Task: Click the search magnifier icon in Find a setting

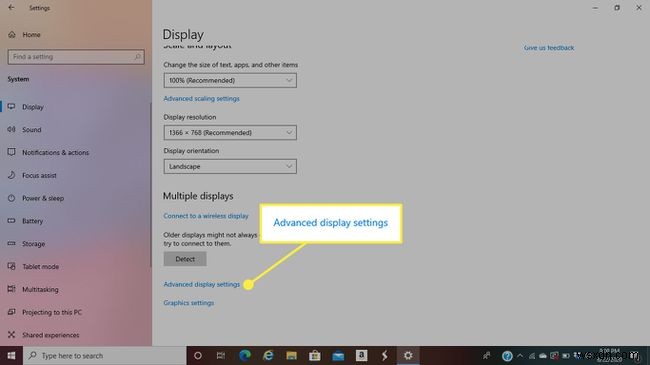Action: tap(137, 57)
